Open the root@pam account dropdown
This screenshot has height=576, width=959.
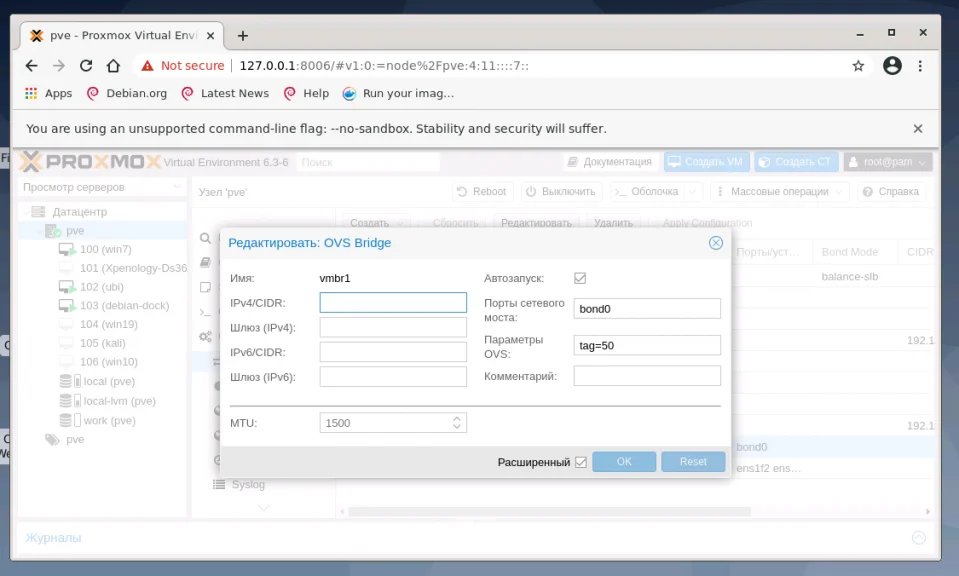click(x=888, y=161)
